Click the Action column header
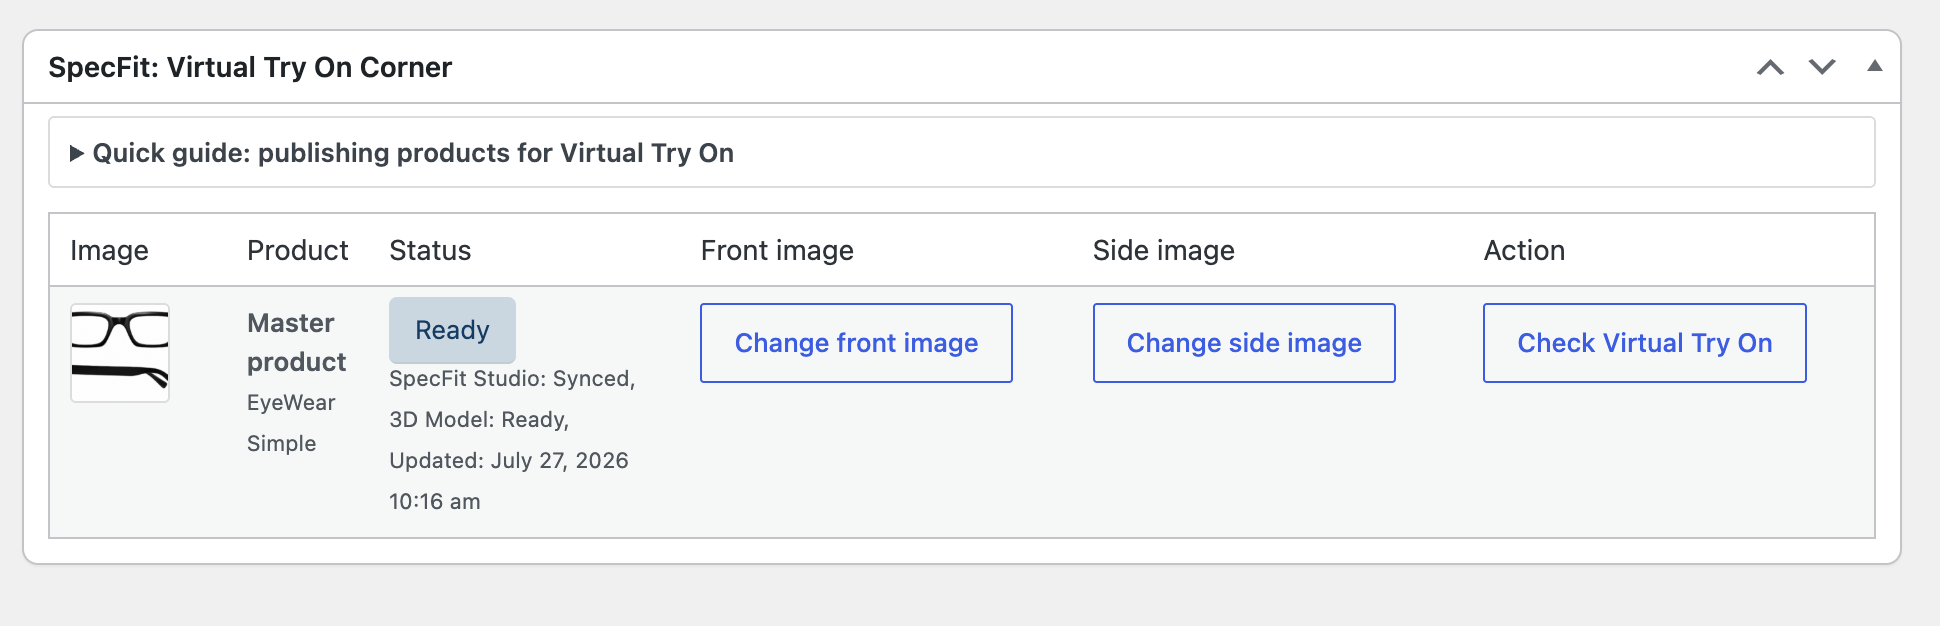 point(1524,250)
